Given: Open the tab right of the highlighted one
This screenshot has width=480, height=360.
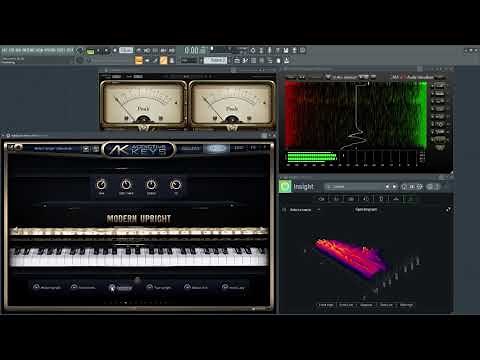Looking at the screenshot, I should [x=239, y=148].
